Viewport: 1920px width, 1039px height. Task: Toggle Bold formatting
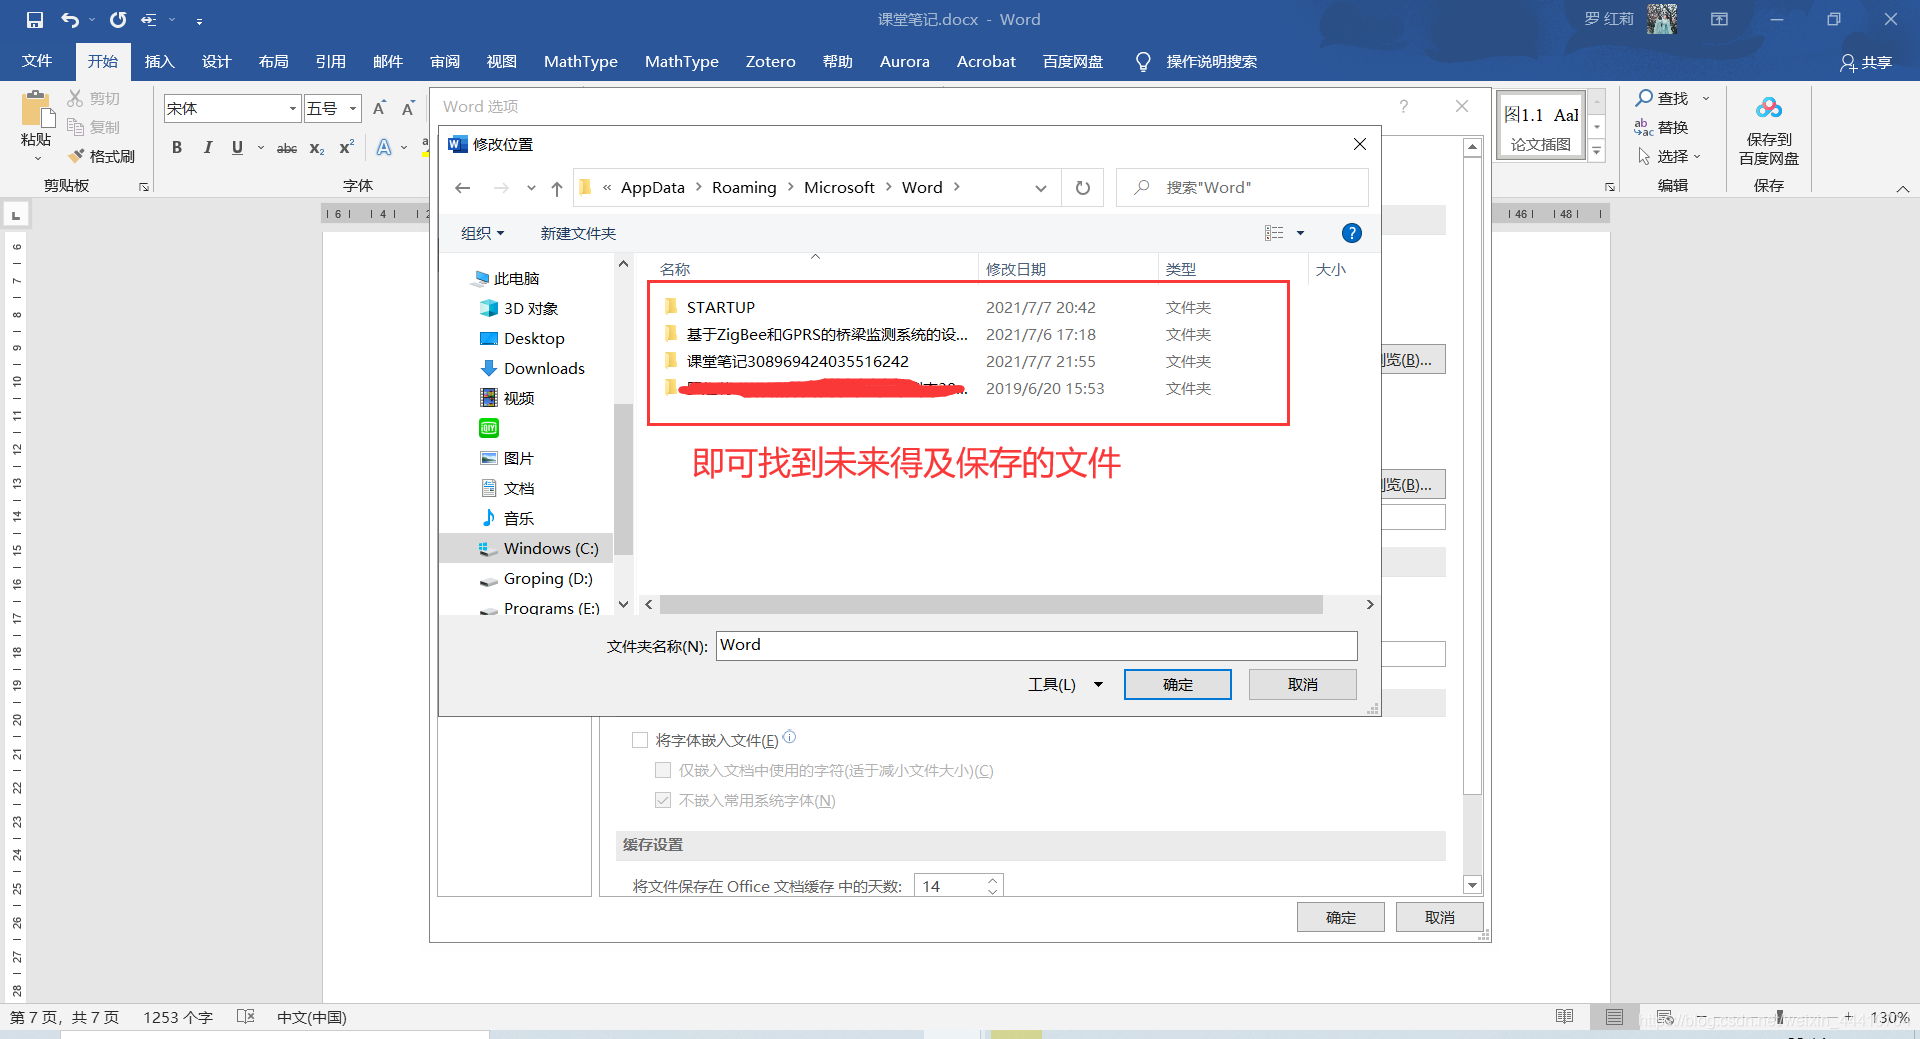[x=177, y=148]
